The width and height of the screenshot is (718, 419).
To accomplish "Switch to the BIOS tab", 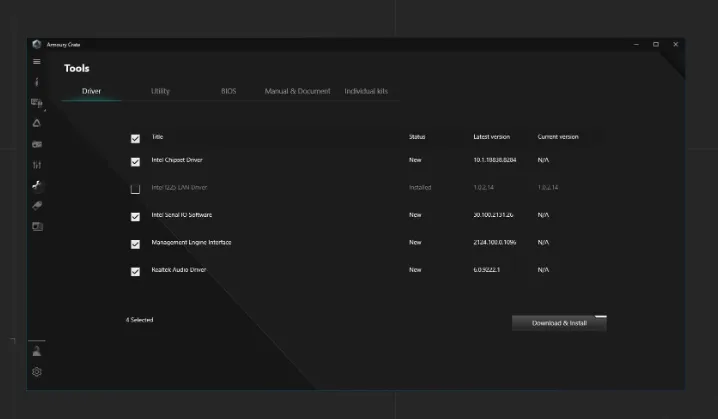I will coord(228,91).
